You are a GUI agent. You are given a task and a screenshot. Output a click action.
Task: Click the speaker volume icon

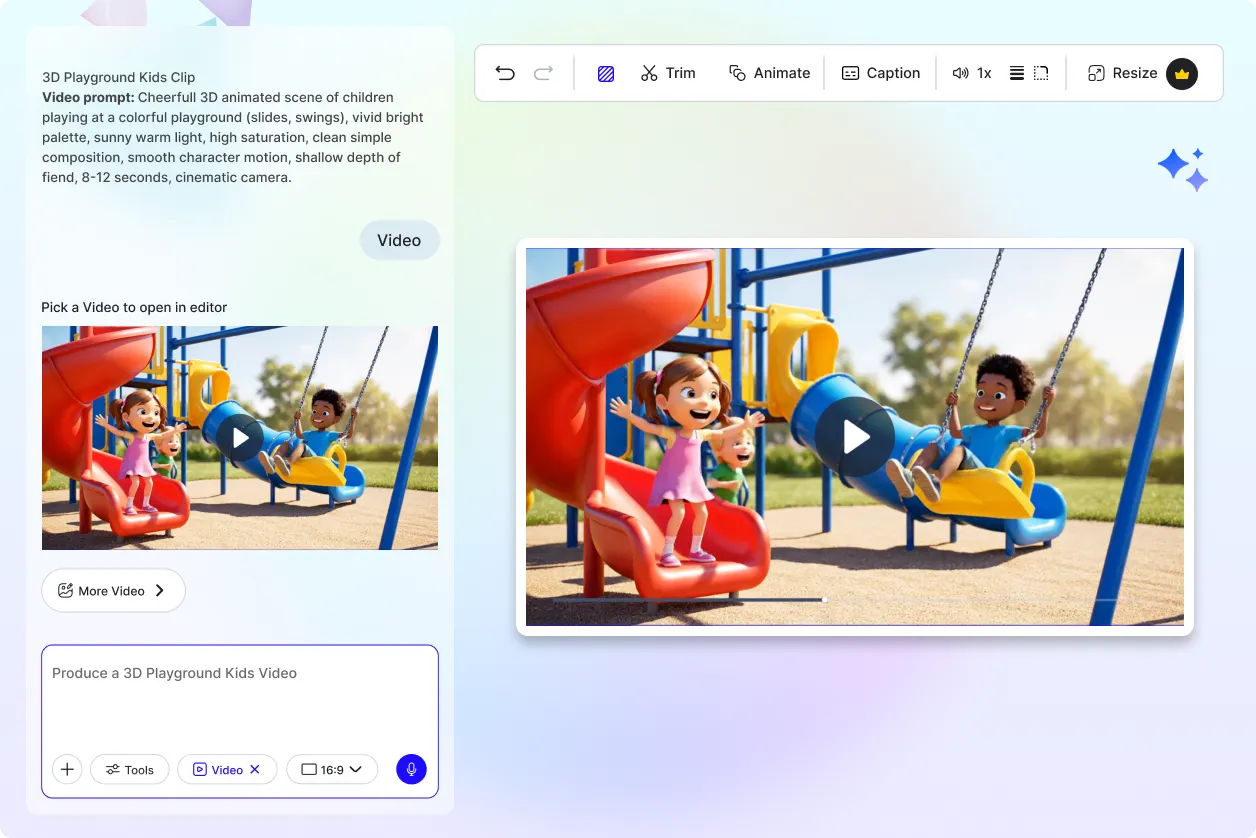pos(960,72)
